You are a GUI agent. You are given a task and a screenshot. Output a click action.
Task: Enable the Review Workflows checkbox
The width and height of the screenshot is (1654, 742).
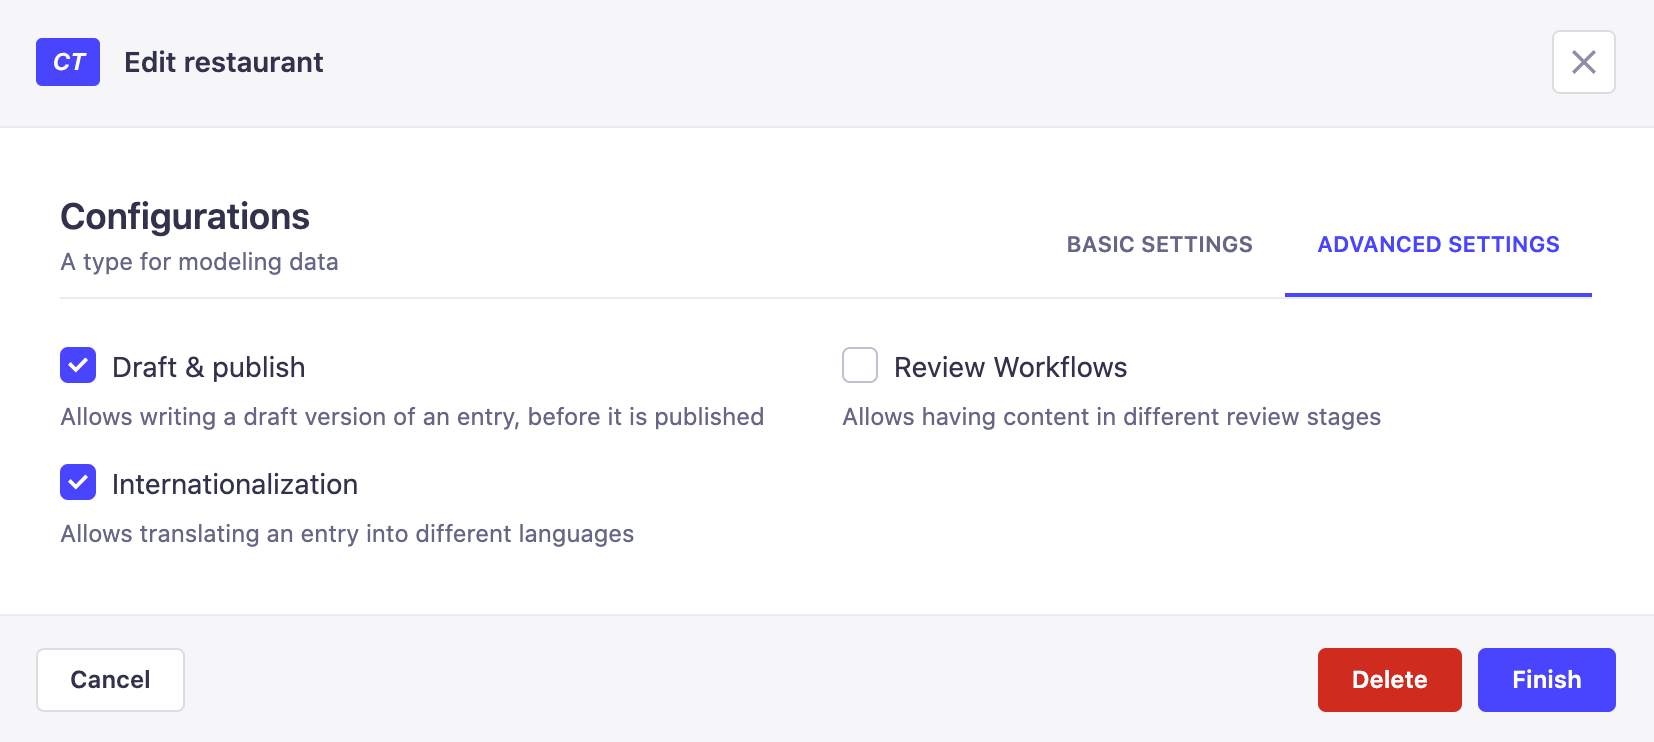(860, 366)
